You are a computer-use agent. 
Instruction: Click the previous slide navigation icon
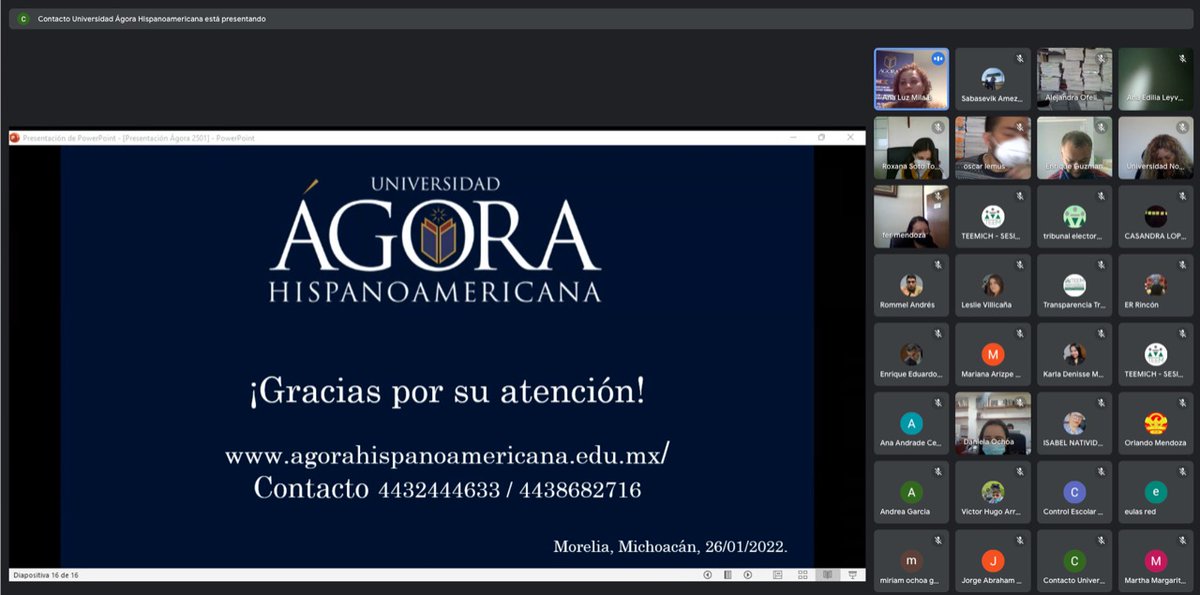coord(707,575)
